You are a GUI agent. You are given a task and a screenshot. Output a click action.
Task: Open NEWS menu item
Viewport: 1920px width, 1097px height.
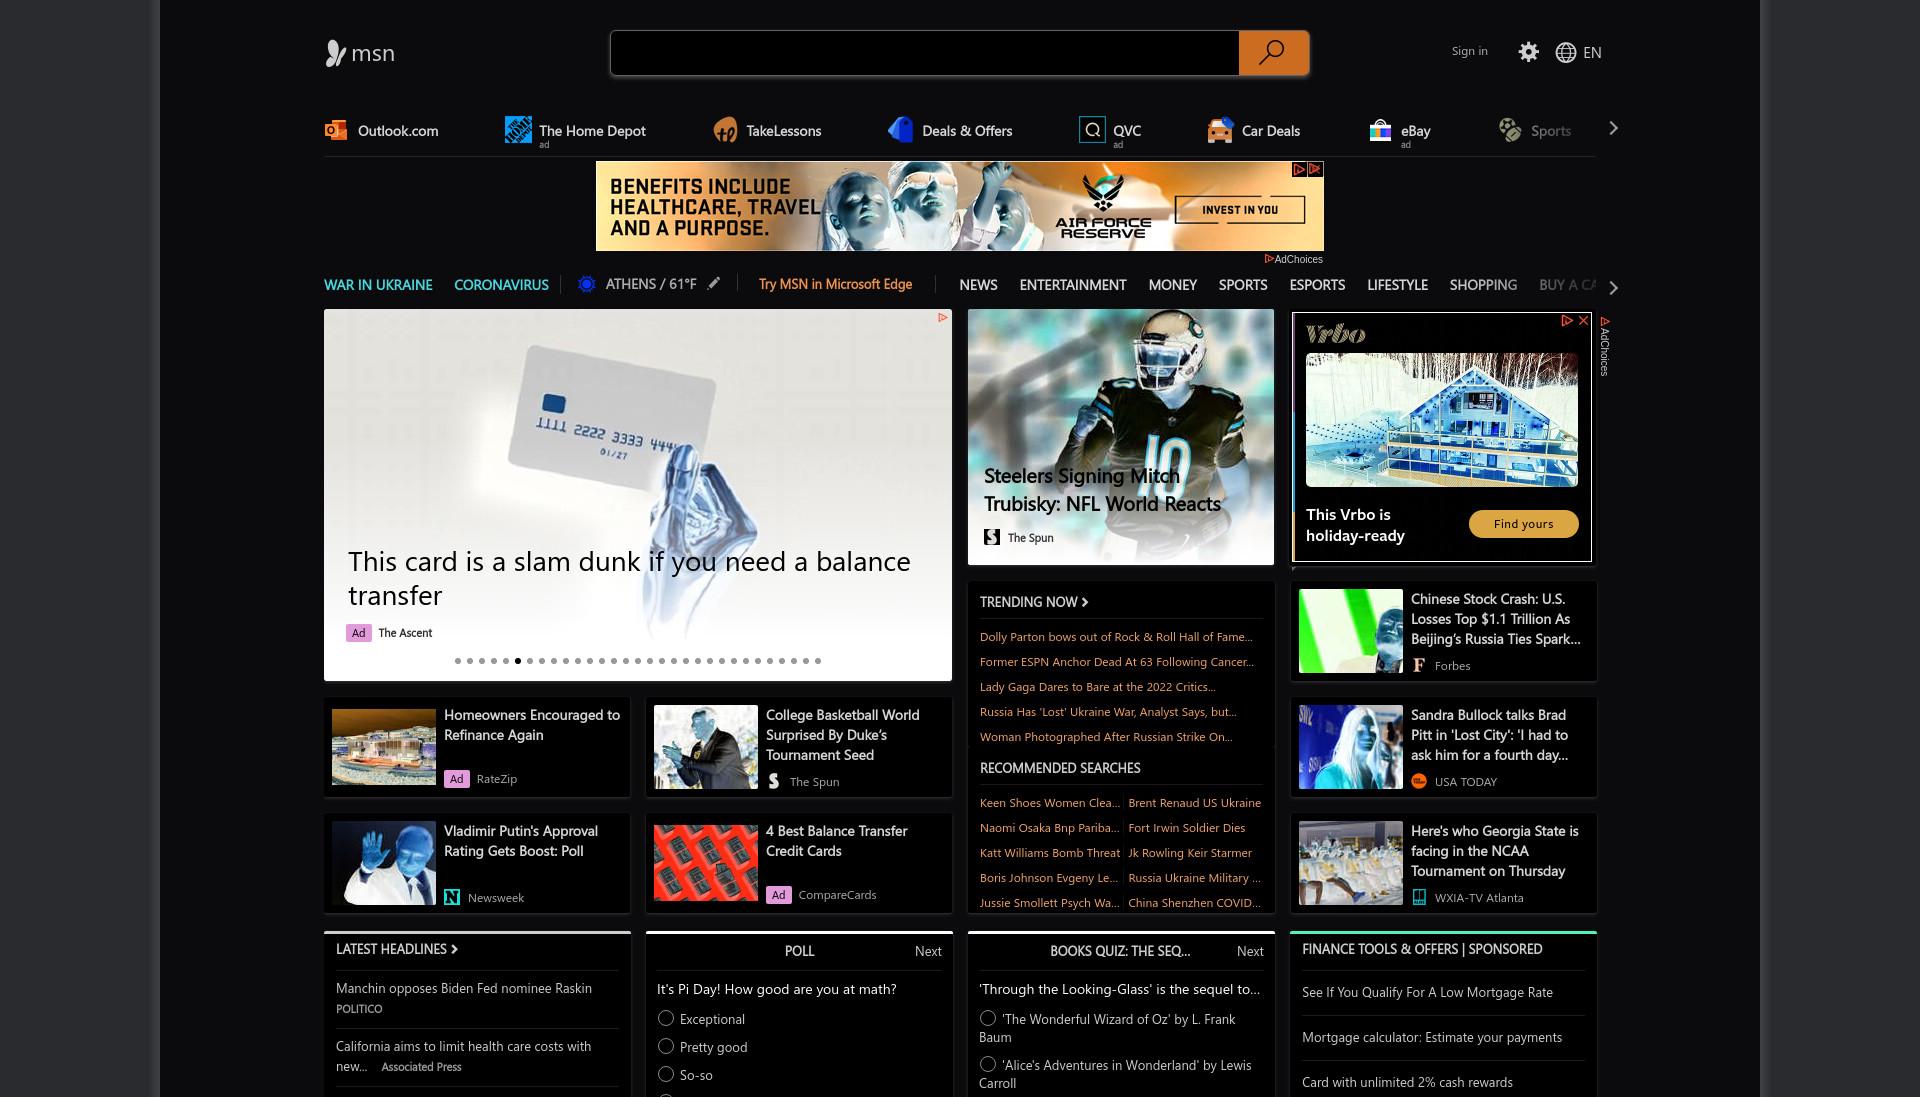pyautogui.click(x=978, y=285)
